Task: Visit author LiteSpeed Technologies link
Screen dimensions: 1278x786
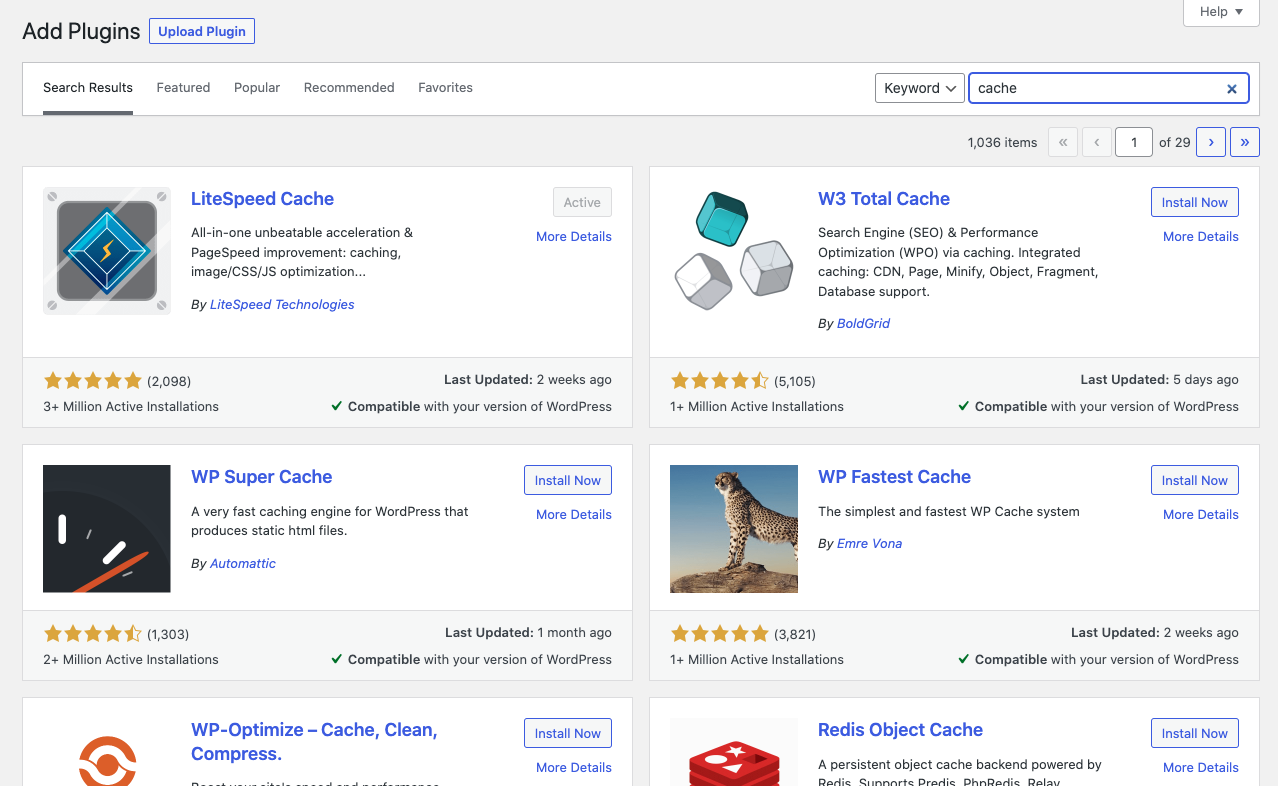Action: [x=282, y=305]
